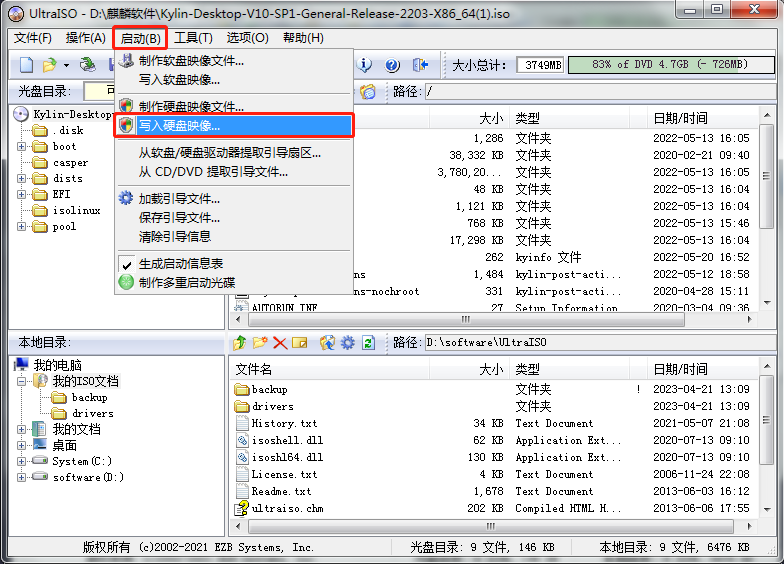Click the green disc icon of 制作多重启动光碟

click(126, 282)
